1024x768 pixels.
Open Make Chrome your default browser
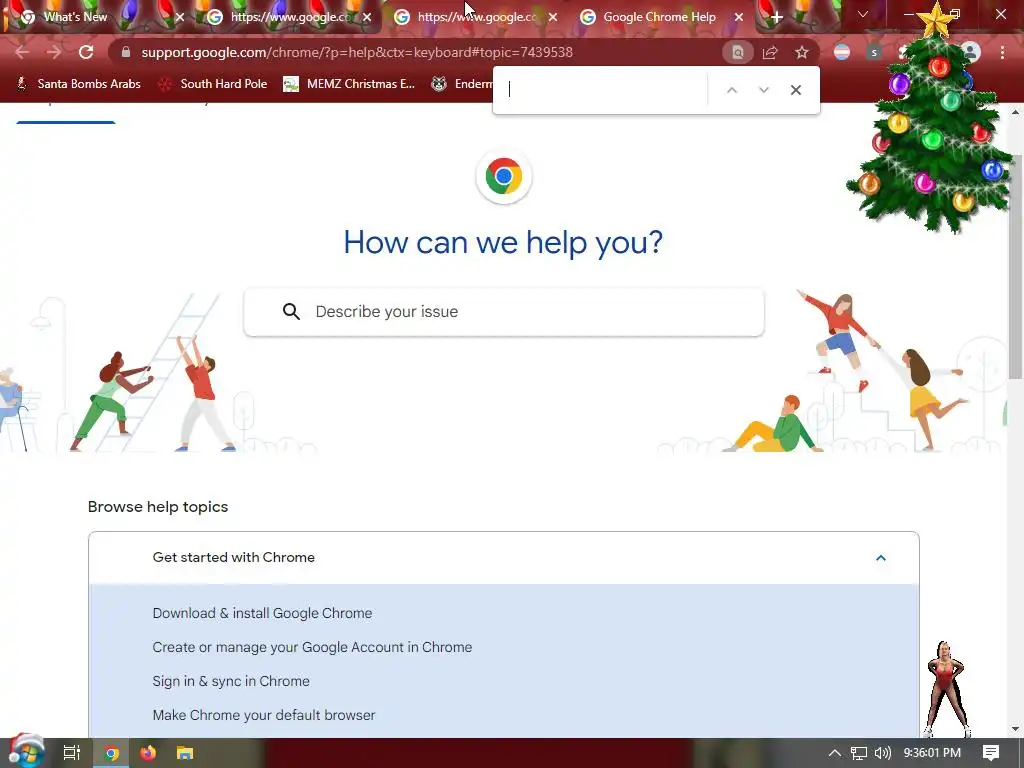click(264, 715)
